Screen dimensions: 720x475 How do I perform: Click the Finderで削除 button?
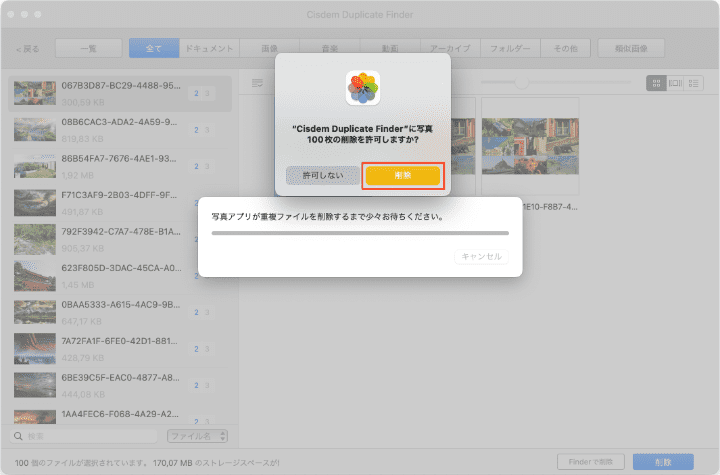(591, 462)
